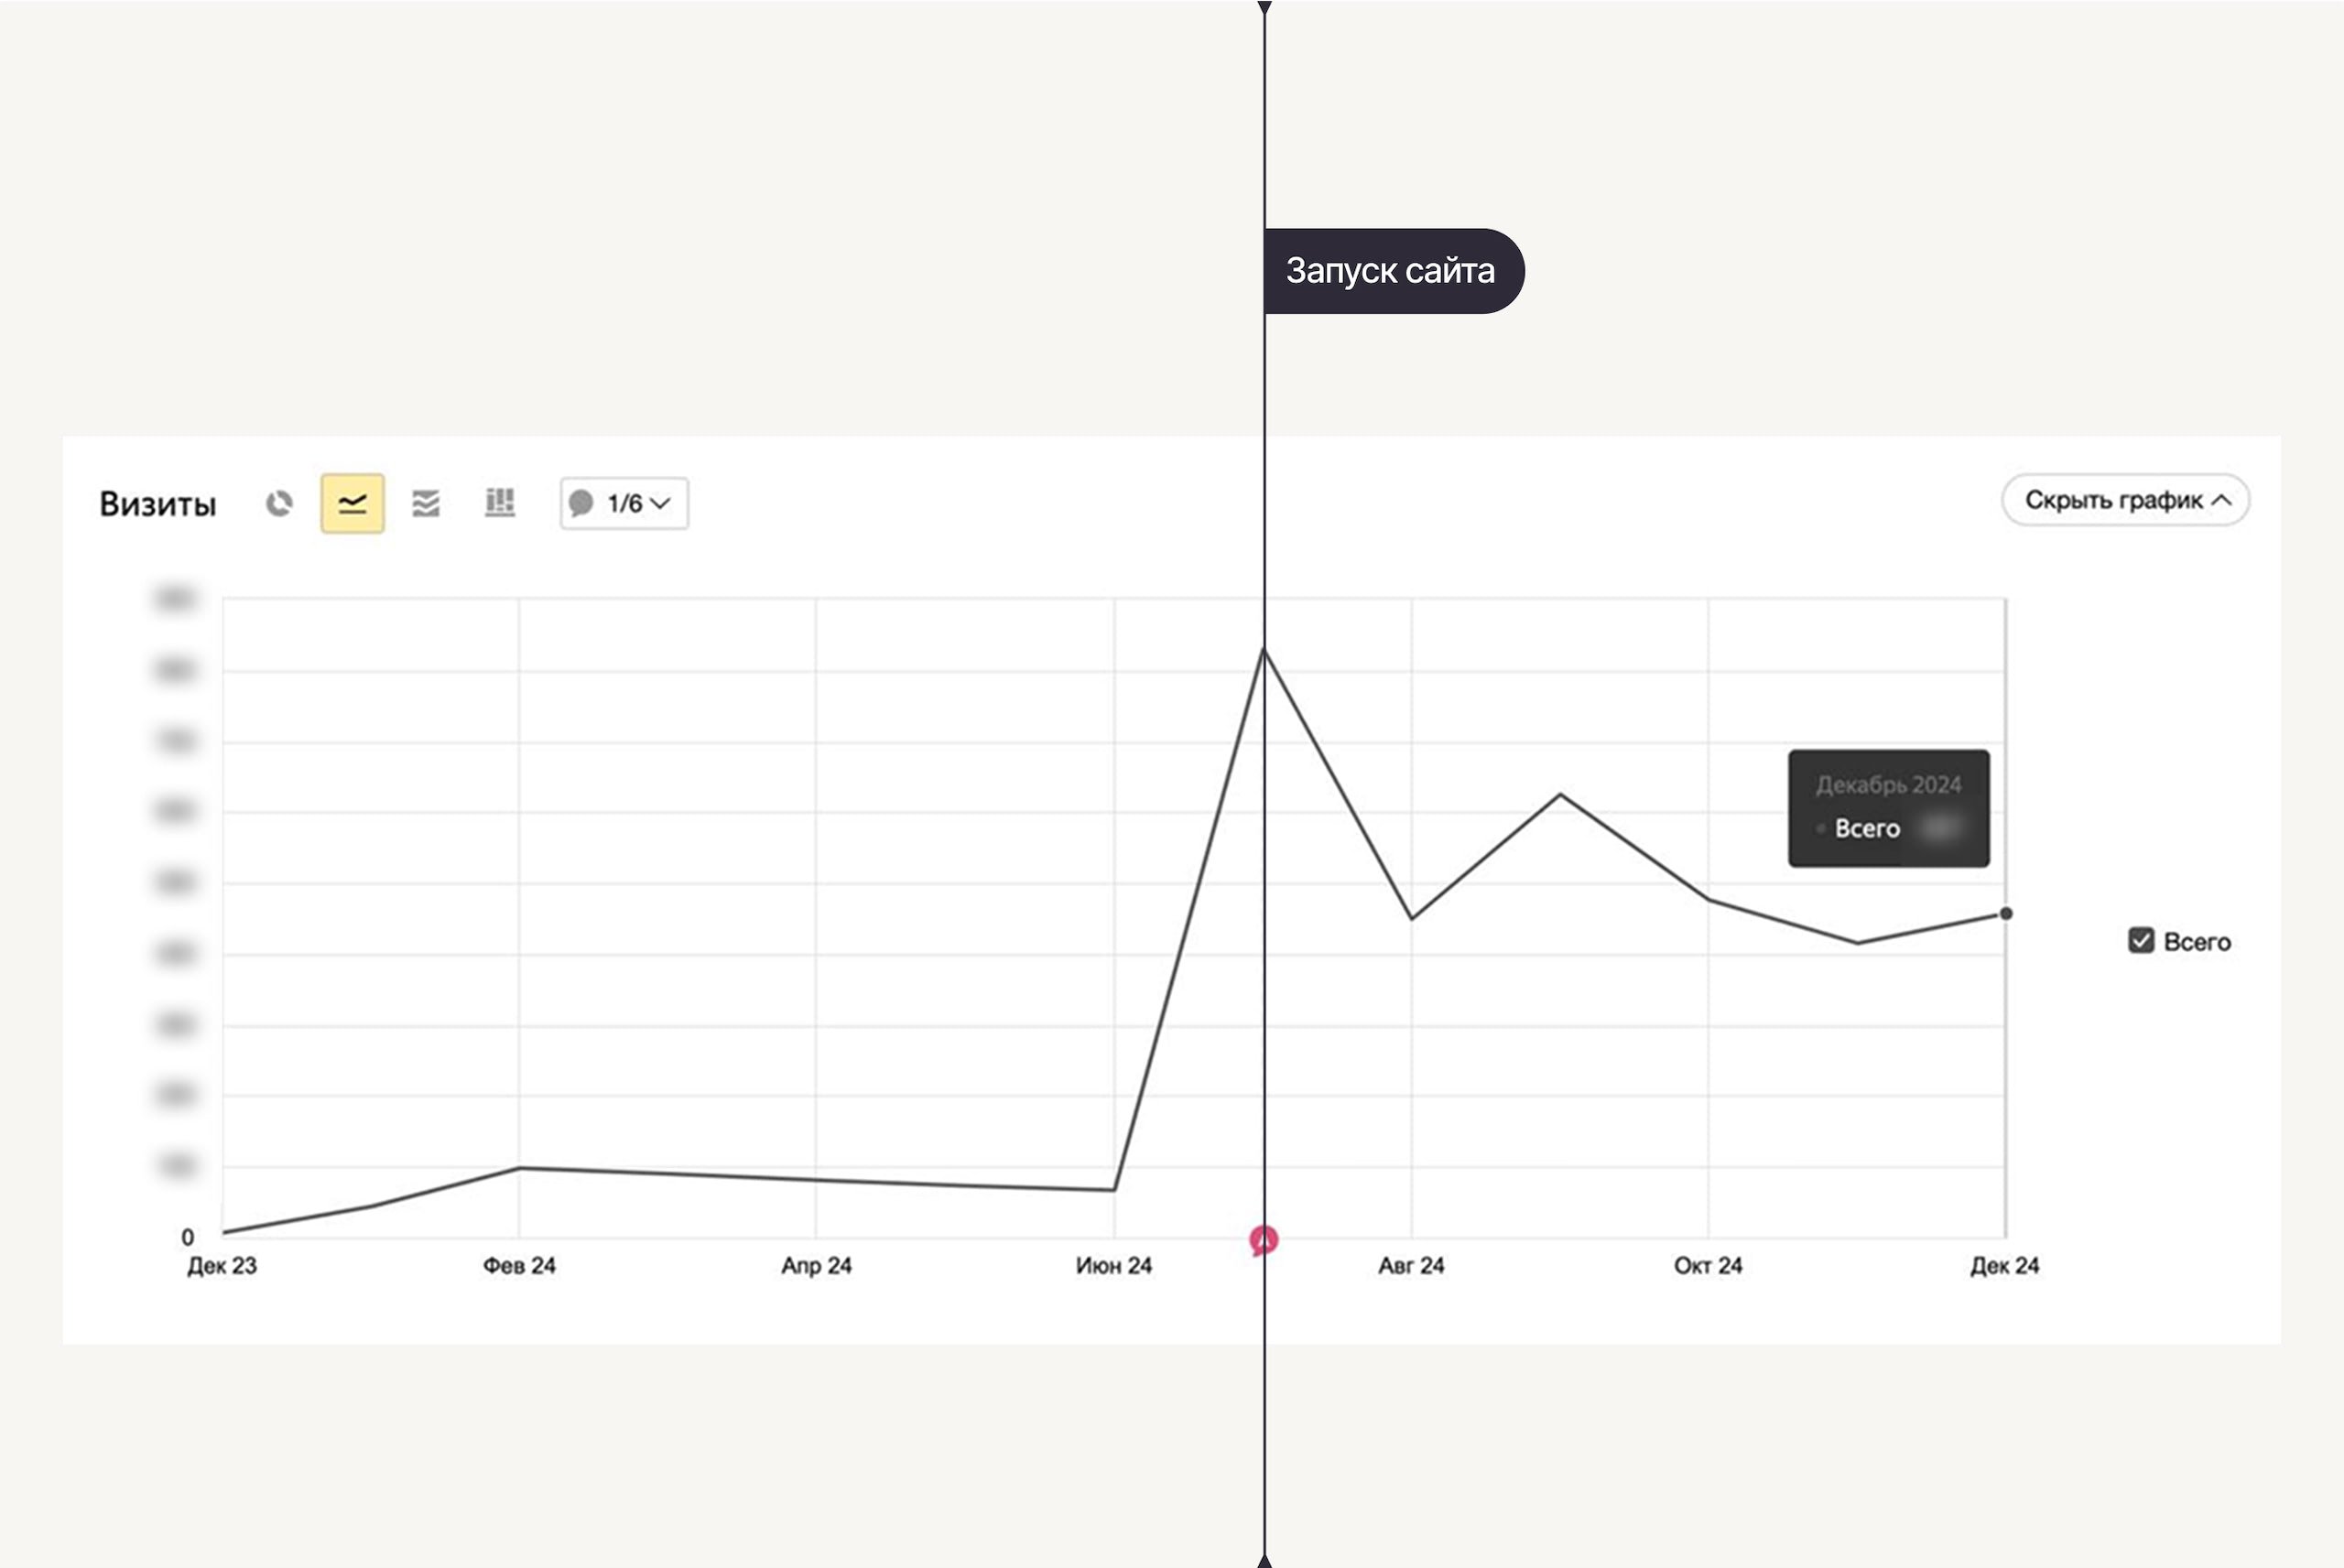The image size is (2344, 1568).
Task: Click the Фев 24 axis label
Action: (519, 1266)
